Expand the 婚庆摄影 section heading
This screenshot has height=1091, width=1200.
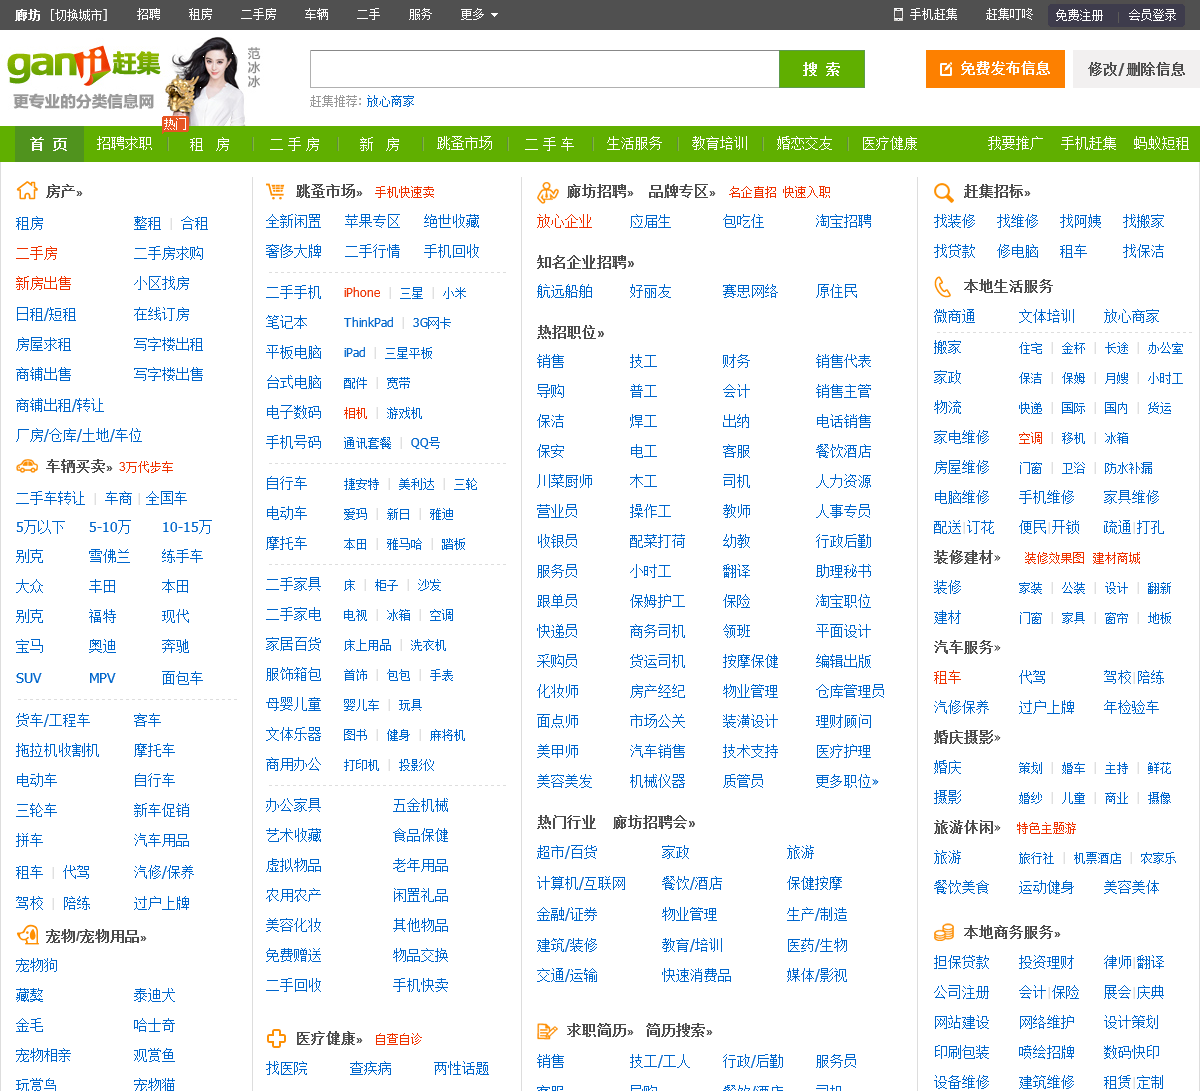click(x=967, y=737)
